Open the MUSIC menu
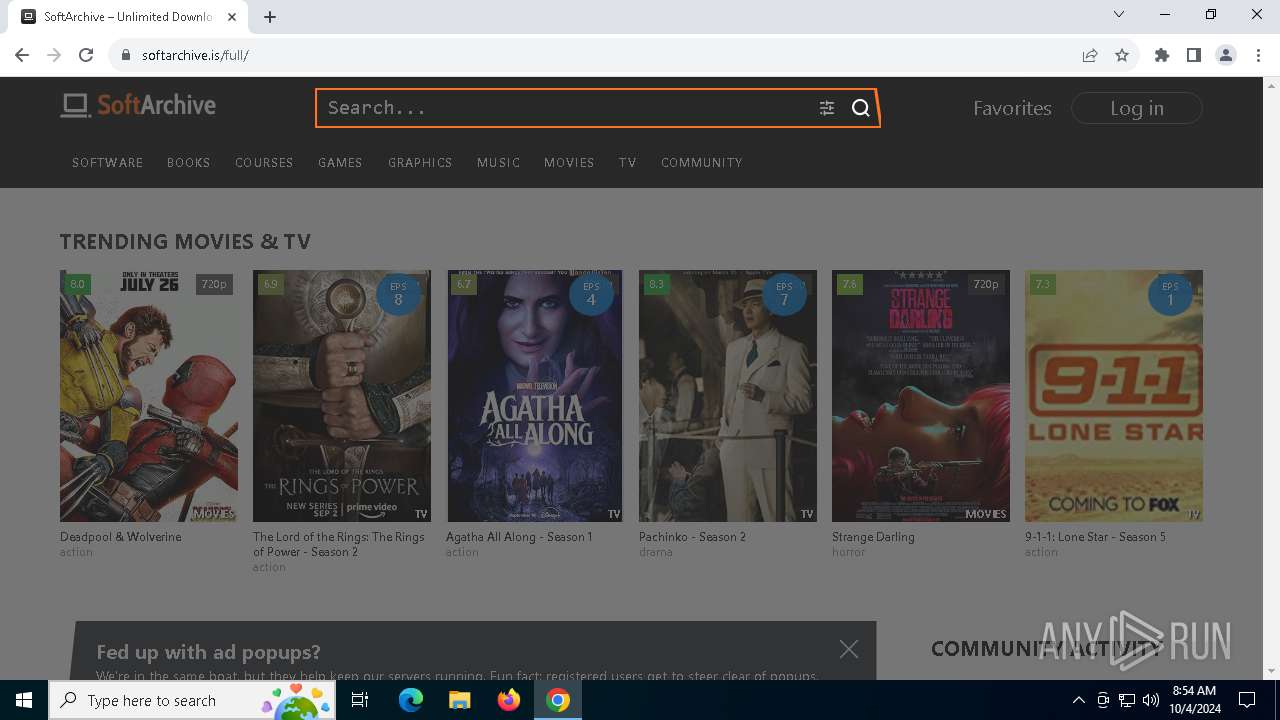The width and height of the screenshot is (1280, 720). (x=498, y=162)
